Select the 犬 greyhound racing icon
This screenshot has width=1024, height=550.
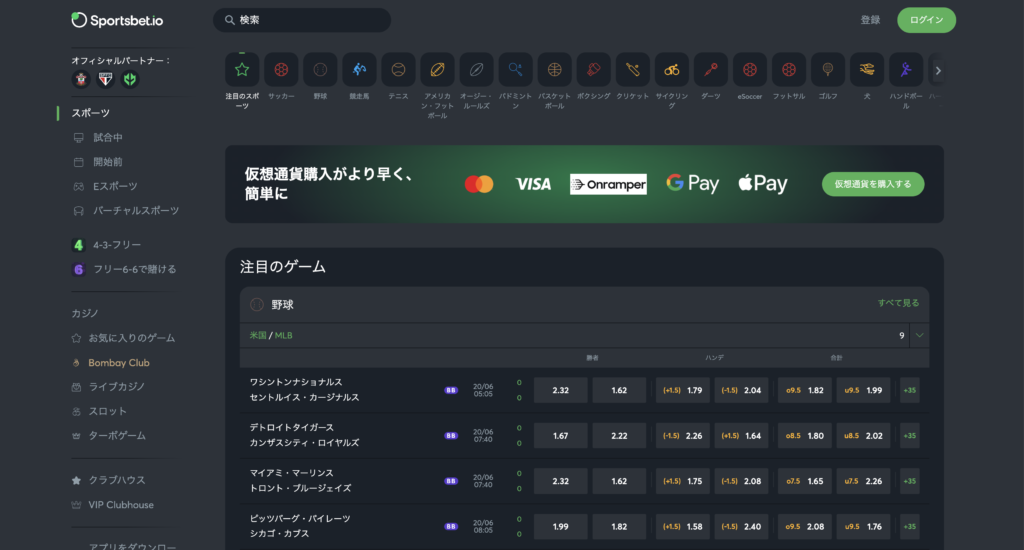click(x=867, y=69)
